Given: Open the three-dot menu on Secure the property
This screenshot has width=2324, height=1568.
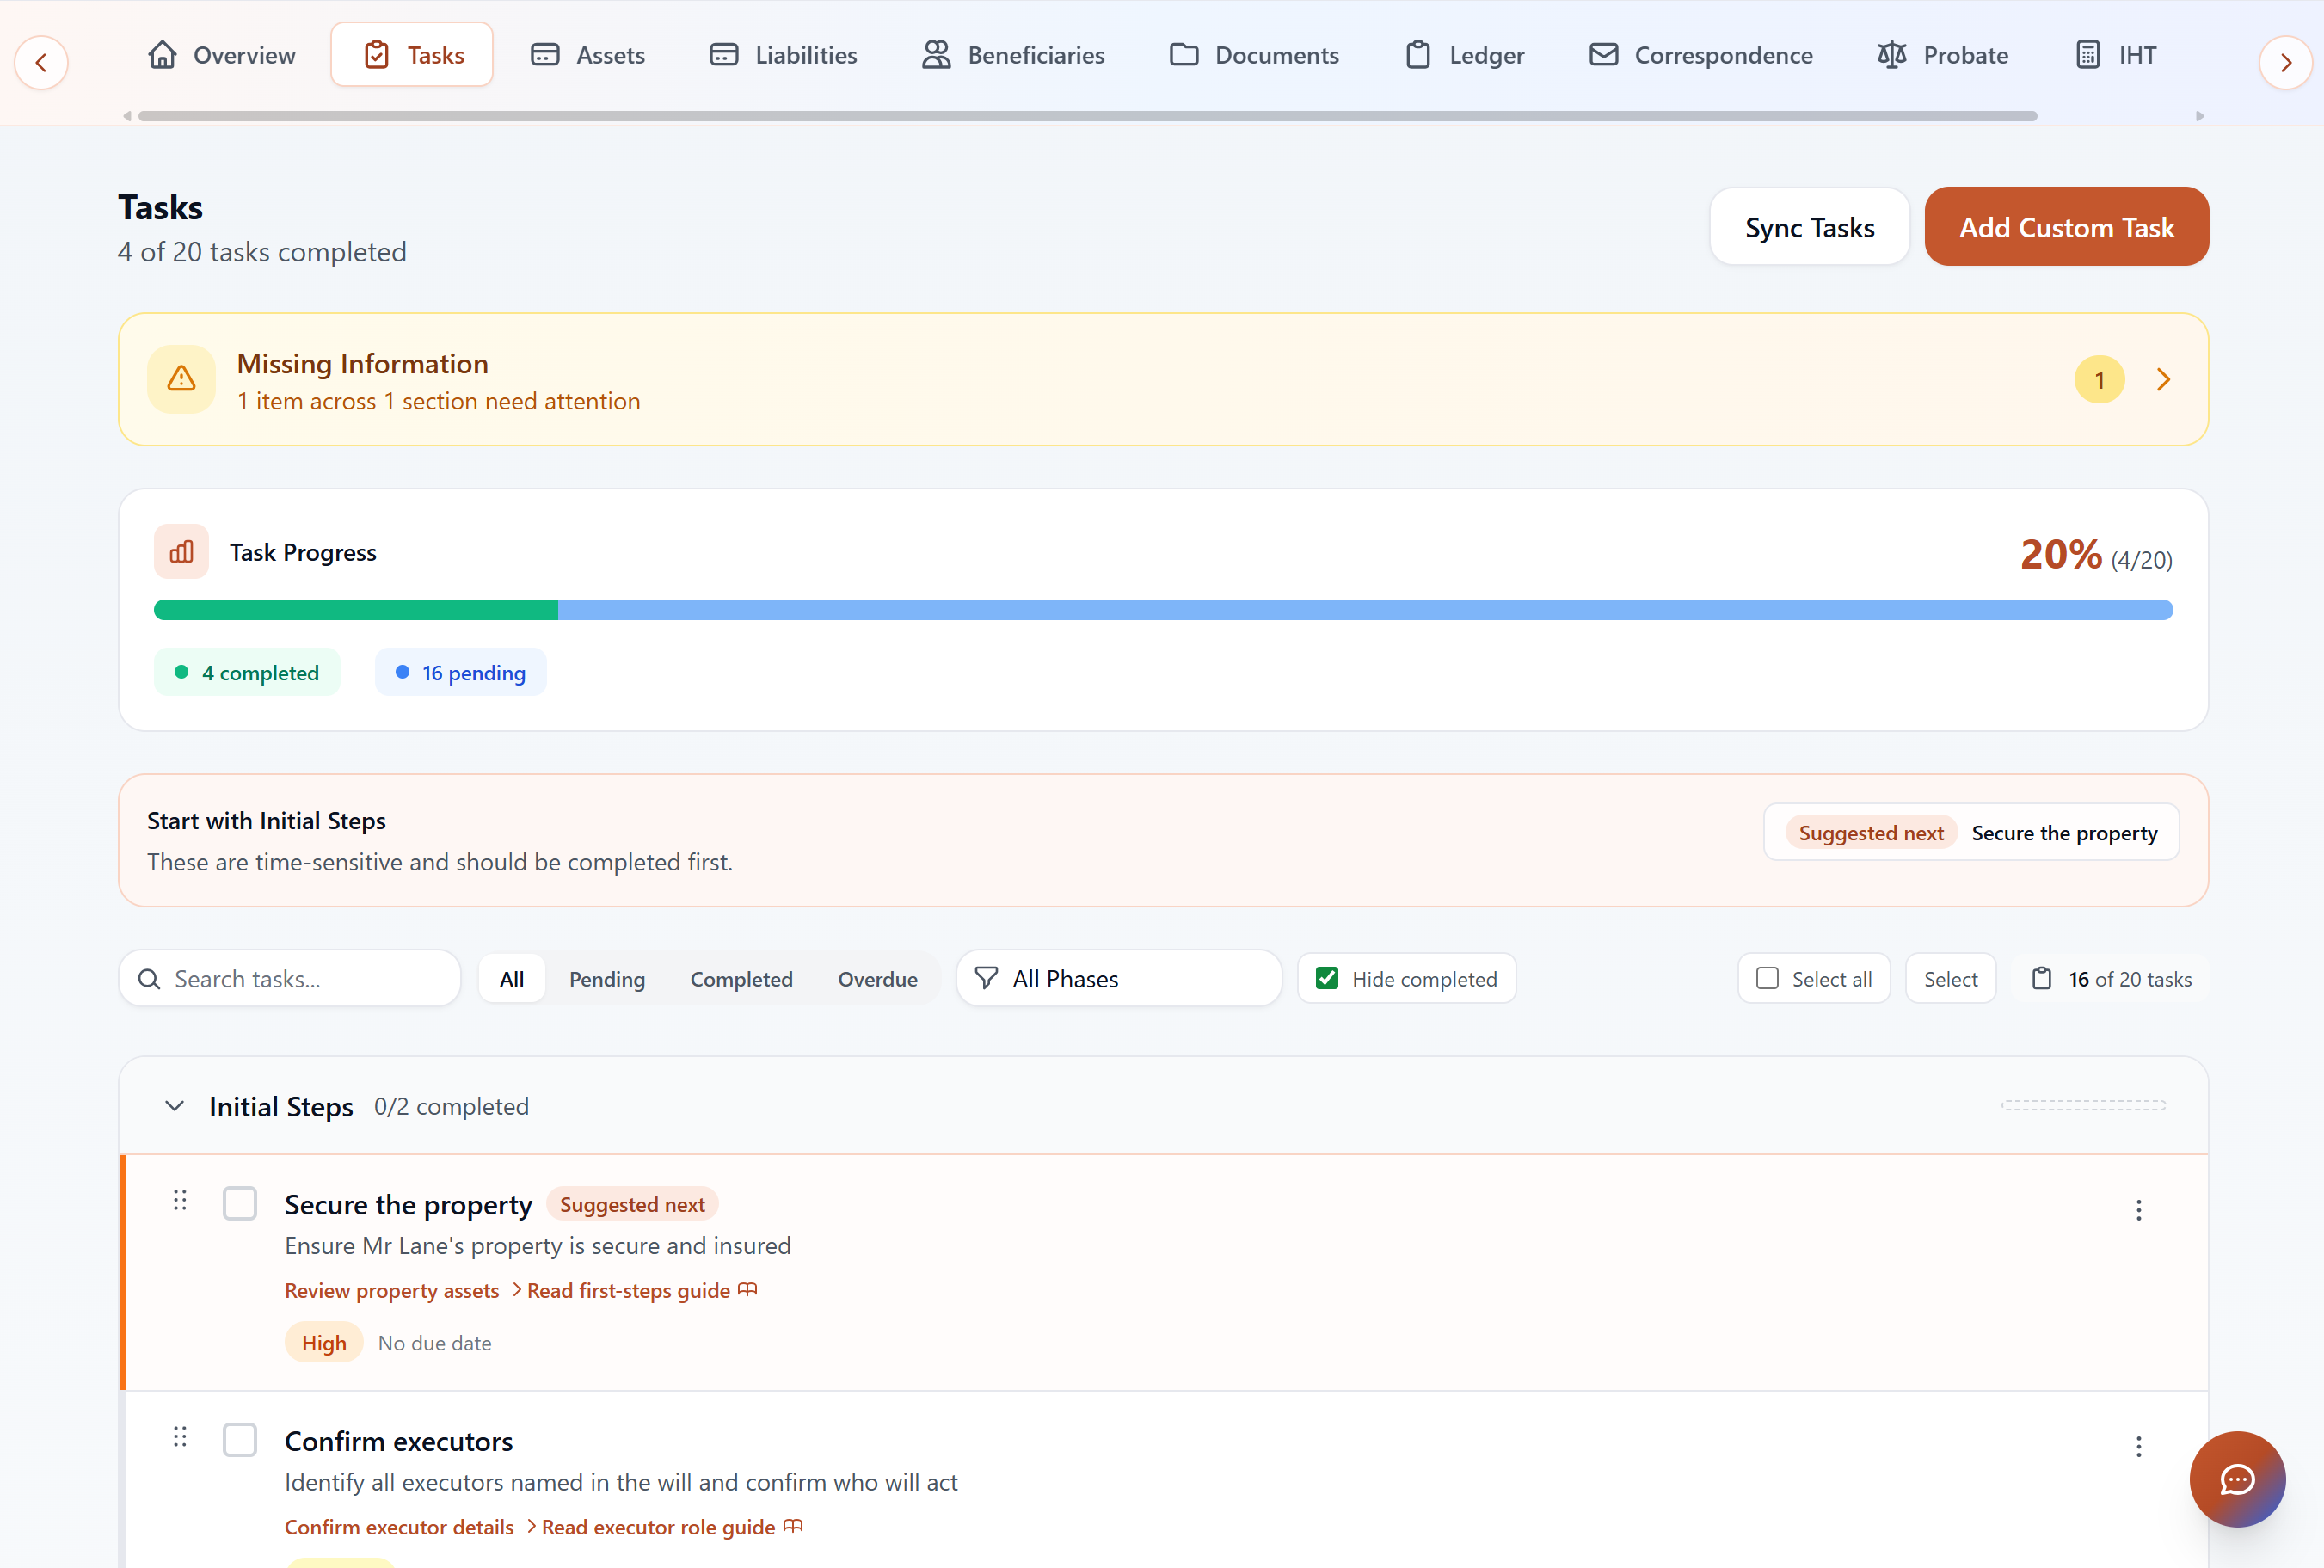Looking at the screenshot, I should (x=2139, y=1210).
